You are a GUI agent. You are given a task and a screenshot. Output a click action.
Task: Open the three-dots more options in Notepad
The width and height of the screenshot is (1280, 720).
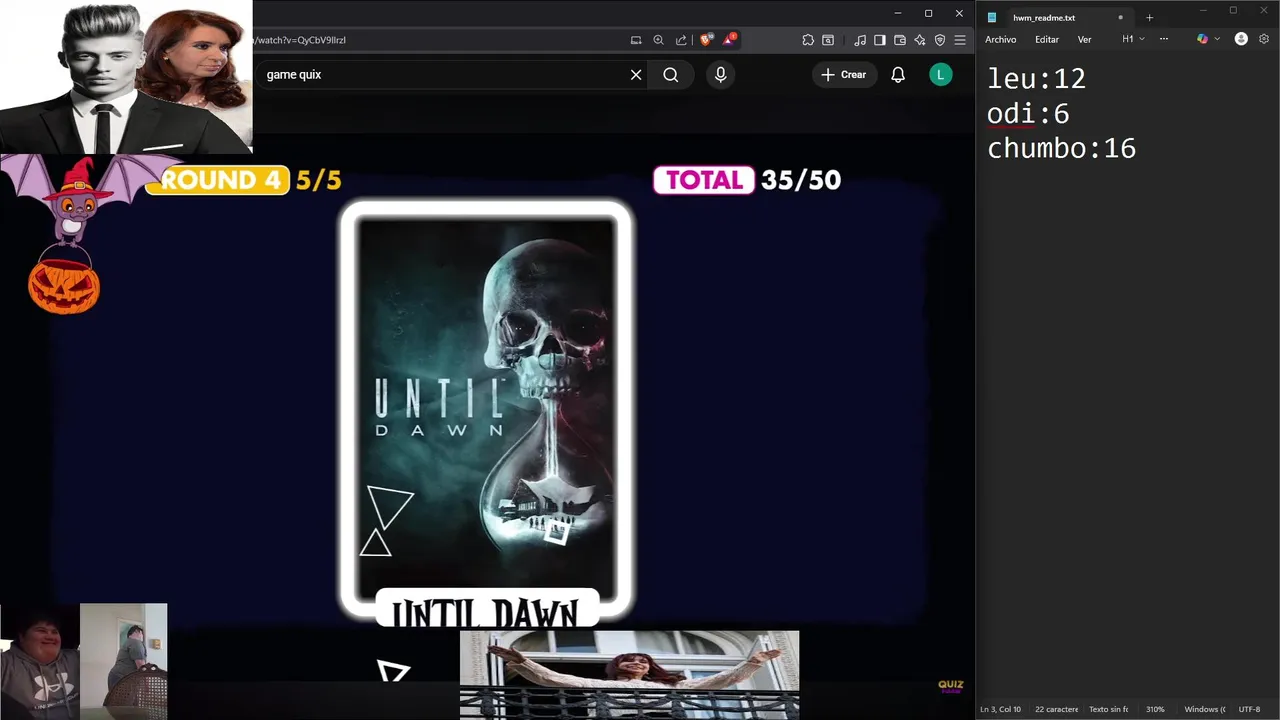tap(1164, 39)
